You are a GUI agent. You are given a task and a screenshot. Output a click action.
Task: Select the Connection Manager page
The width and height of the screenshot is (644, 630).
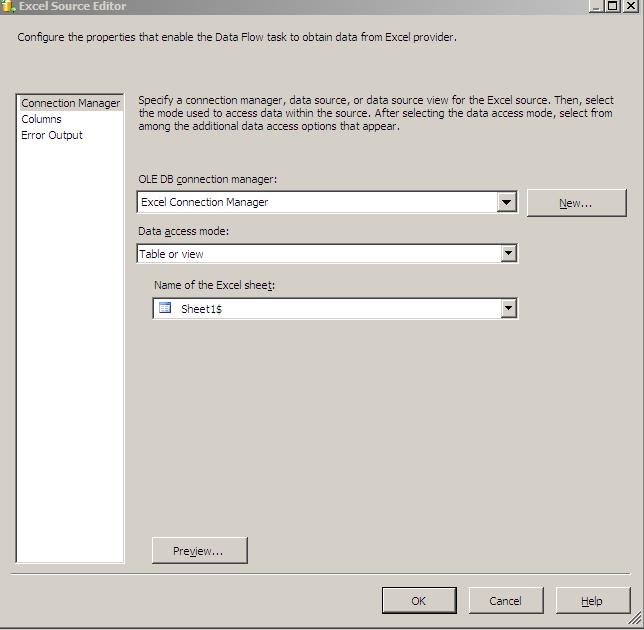[x=71, y=103]
